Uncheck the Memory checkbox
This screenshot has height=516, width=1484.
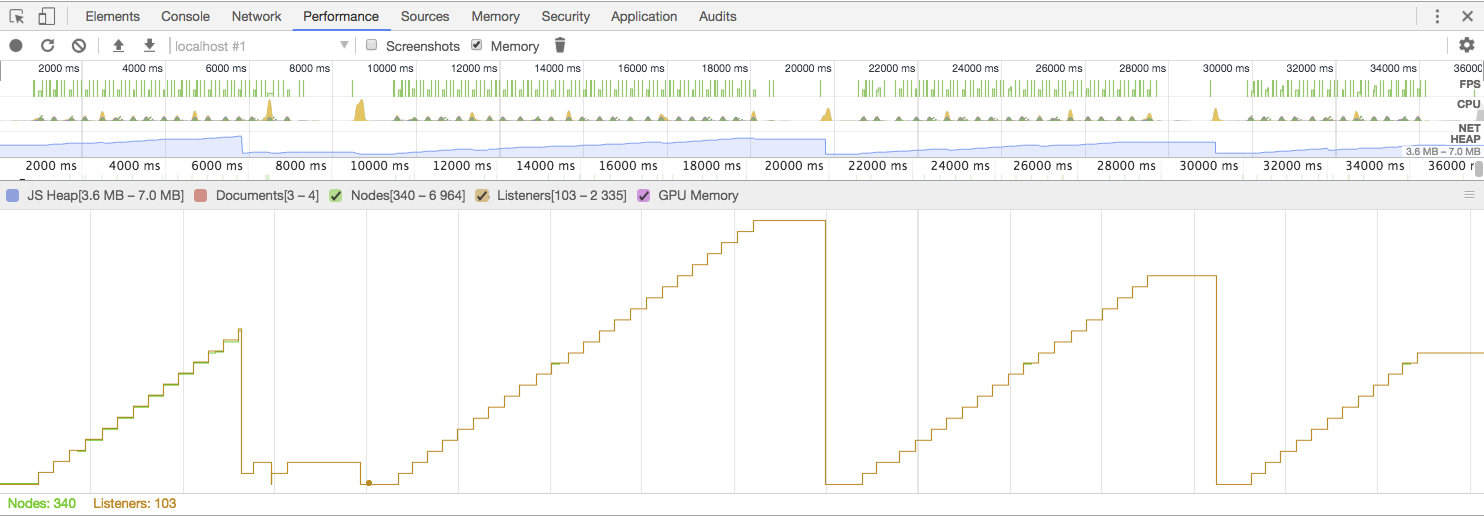tap(476, 45)
